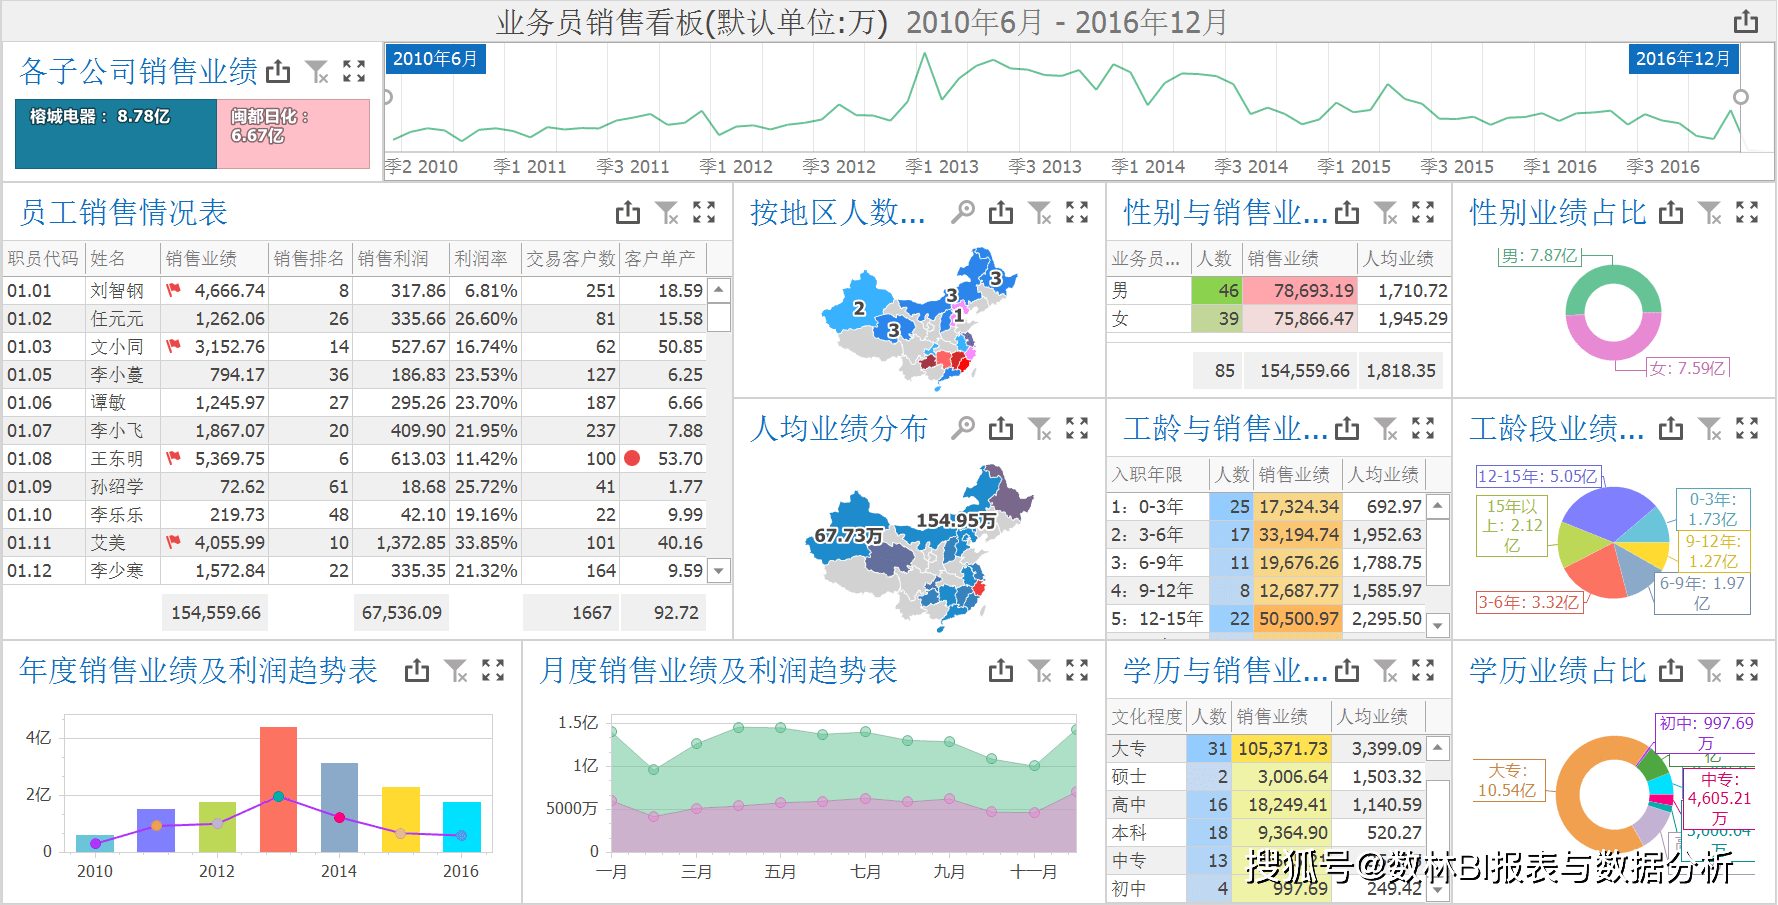Viewport: 1778px width, 905px height.
Task: Maximize the 学历业绩占比 chart
Action: tap(1747, 670)
